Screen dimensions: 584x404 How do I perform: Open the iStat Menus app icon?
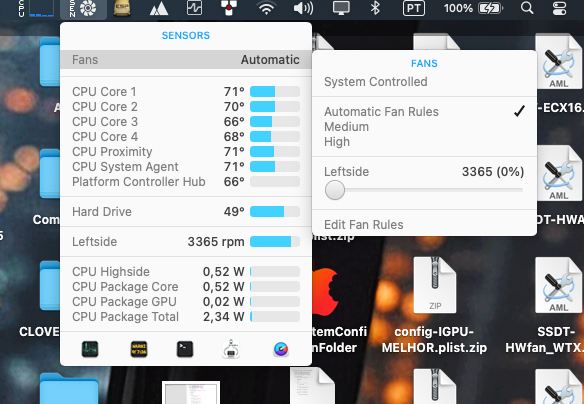[281, 349]
